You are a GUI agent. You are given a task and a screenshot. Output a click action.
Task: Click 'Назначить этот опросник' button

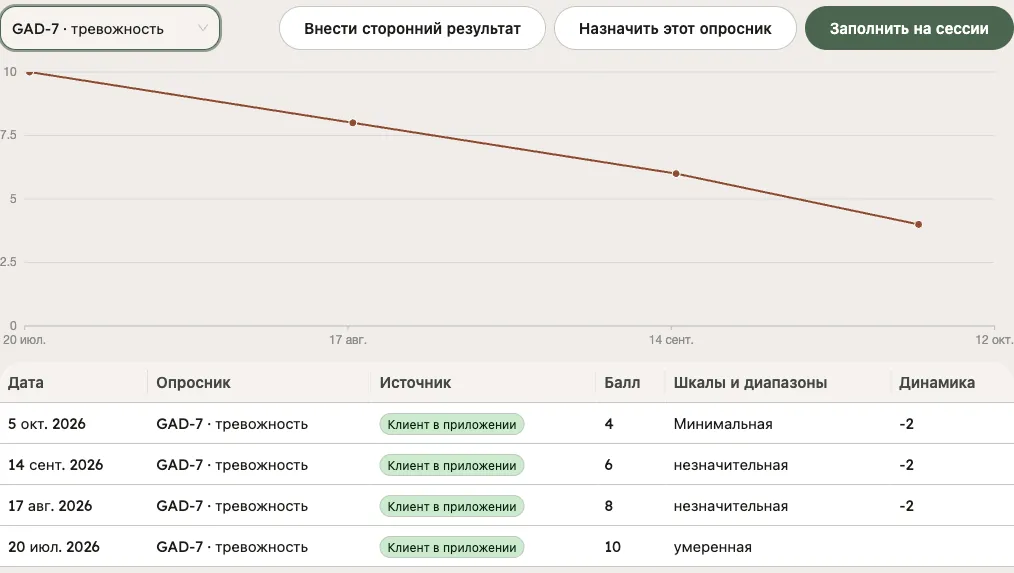tap(675, 28)
